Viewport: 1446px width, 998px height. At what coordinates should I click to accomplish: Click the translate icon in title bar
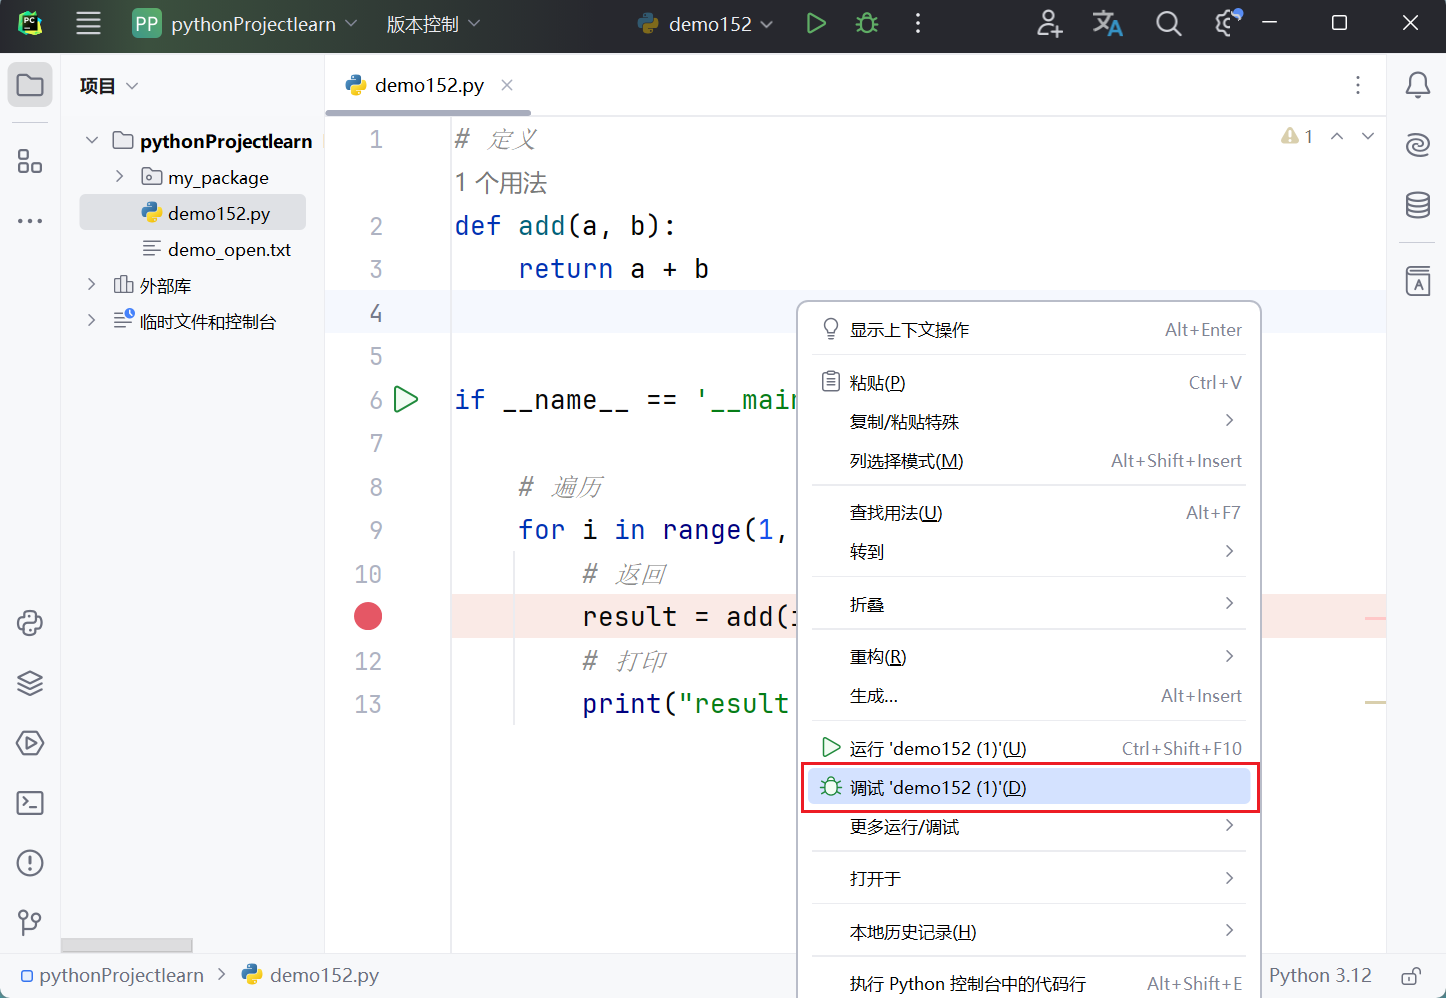pyautogui.click(x=1107, y=23)
